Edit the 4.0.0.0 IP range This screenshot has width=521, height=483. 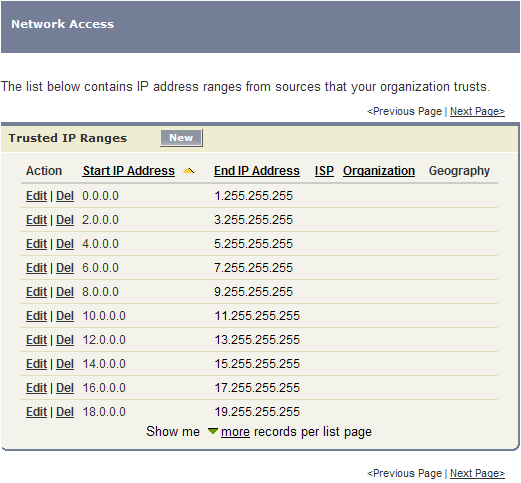[x=36, y=244]
